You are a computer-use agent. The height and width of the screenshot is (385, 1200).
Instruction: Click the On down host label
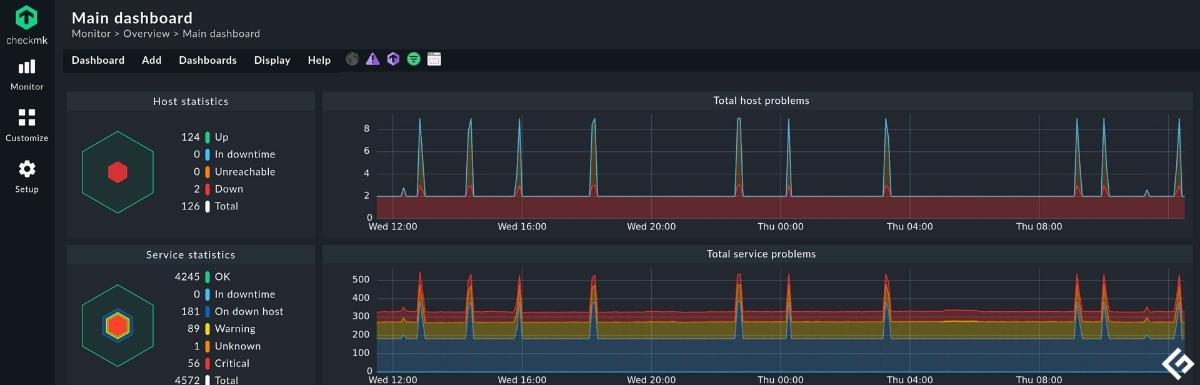pyautogui.click(x=249, y=312)
